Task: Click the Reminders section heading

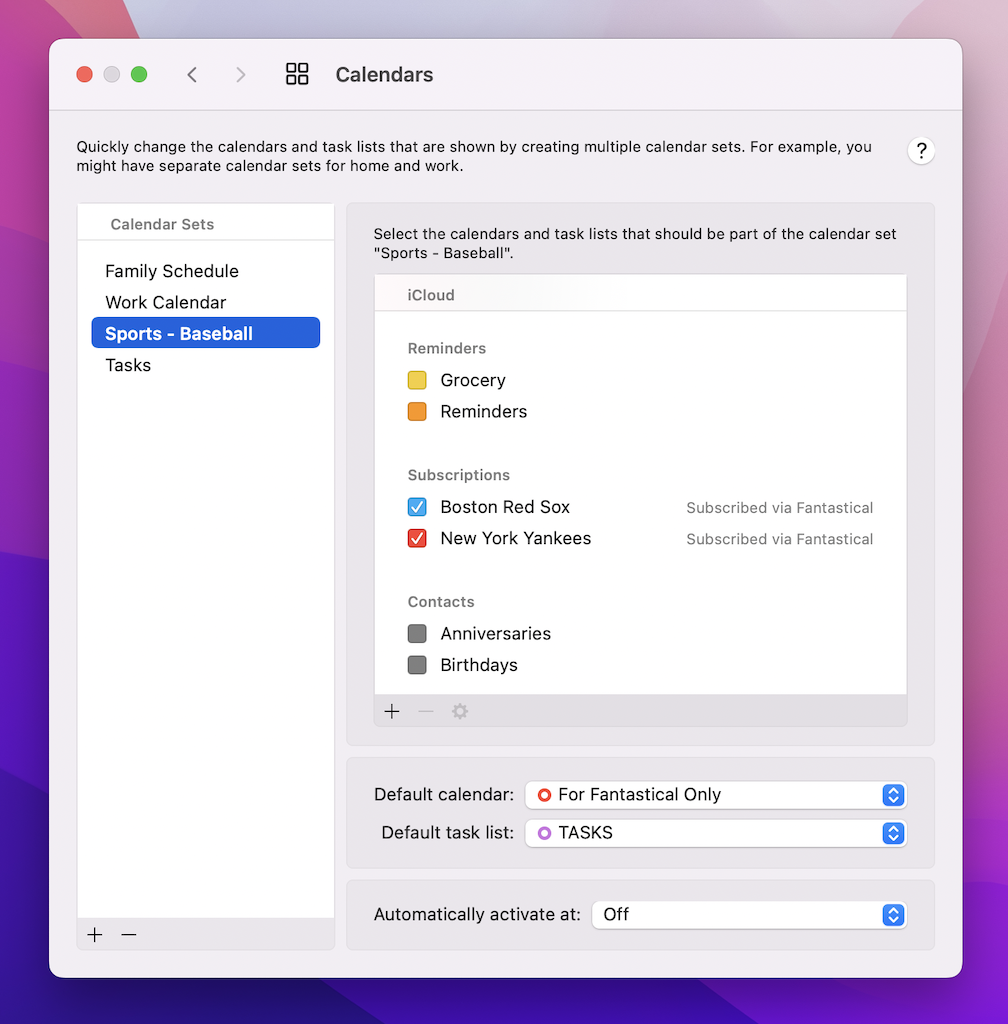Action: pyautogui.click(x=447, y=348)
